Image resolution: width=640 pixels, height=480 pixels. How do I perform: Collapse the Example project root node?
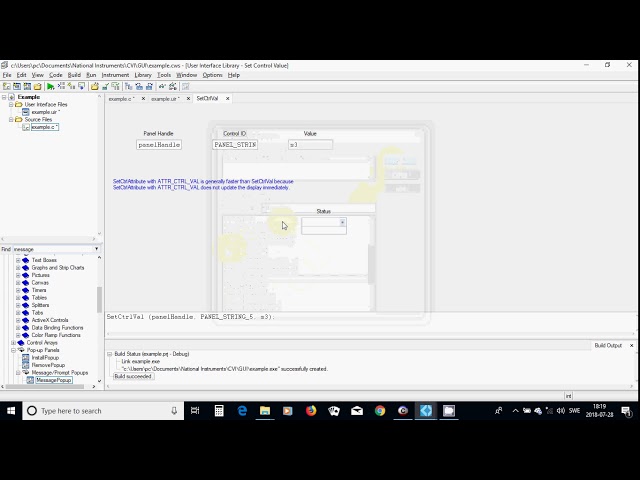4,97
